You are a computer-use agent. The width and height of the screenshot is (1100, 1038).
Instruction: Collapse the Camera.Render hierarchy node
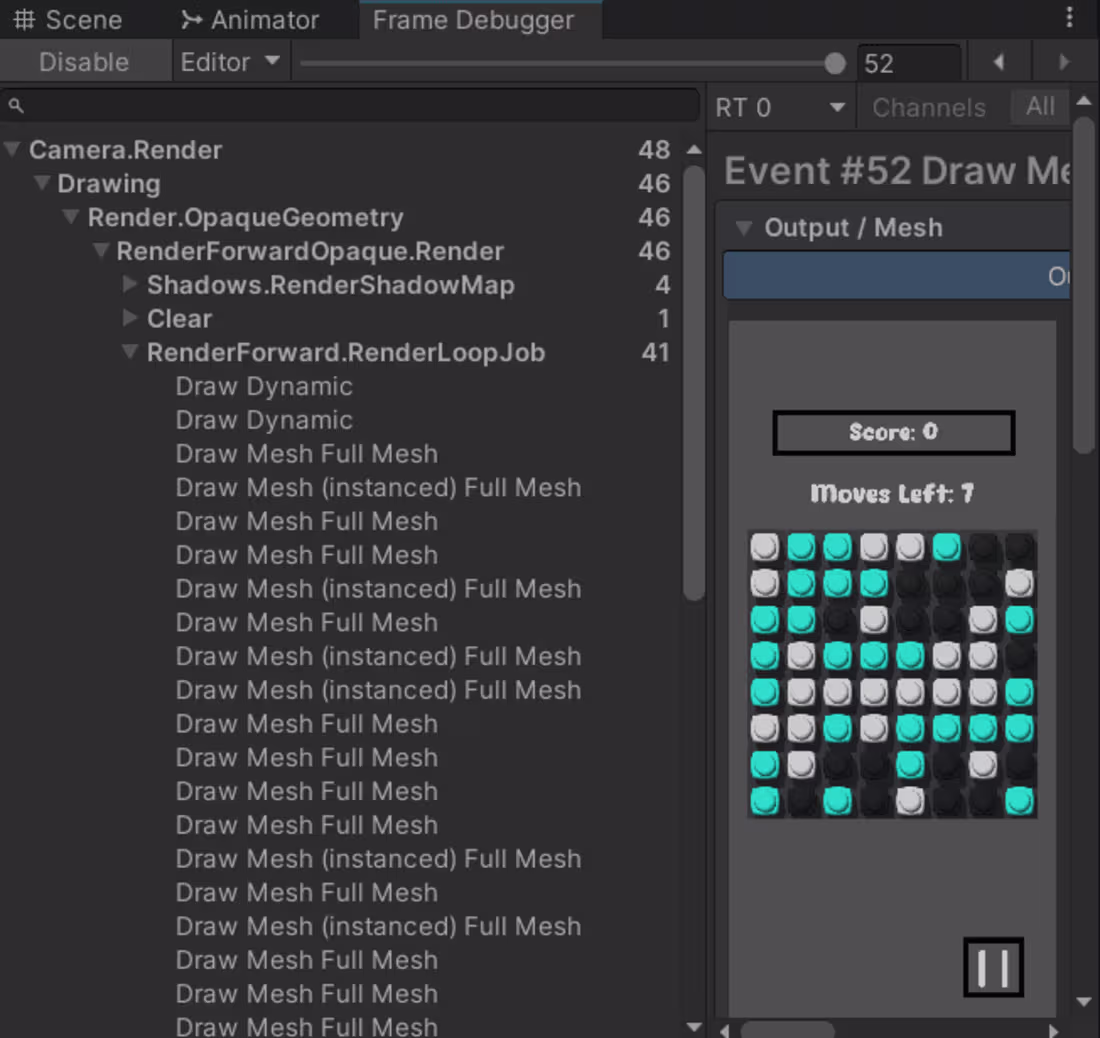pyautogui.click(x=11, y=149)
